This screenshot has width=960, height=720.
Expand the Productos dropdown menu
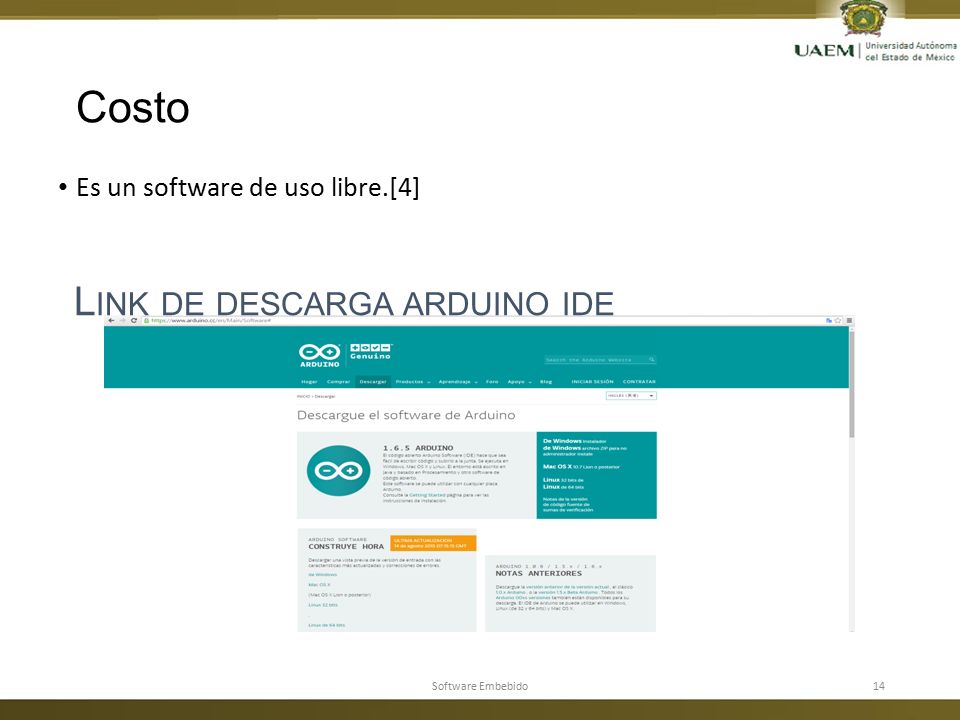tap(413, 381)
